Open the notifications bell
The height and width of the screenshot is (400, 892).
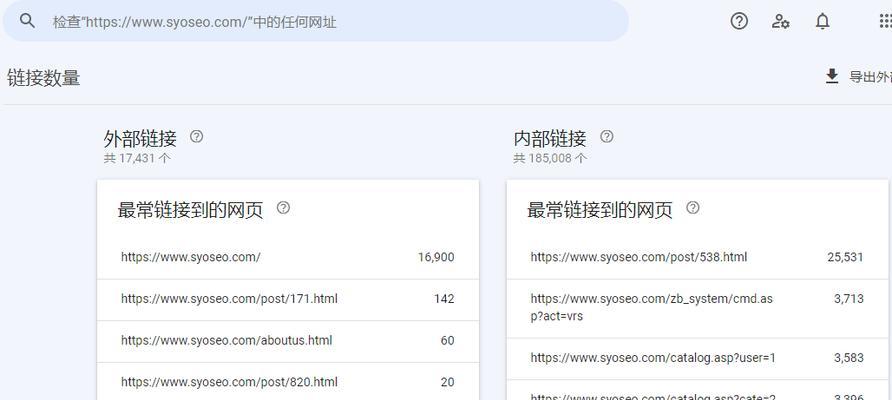pos(822,22)
